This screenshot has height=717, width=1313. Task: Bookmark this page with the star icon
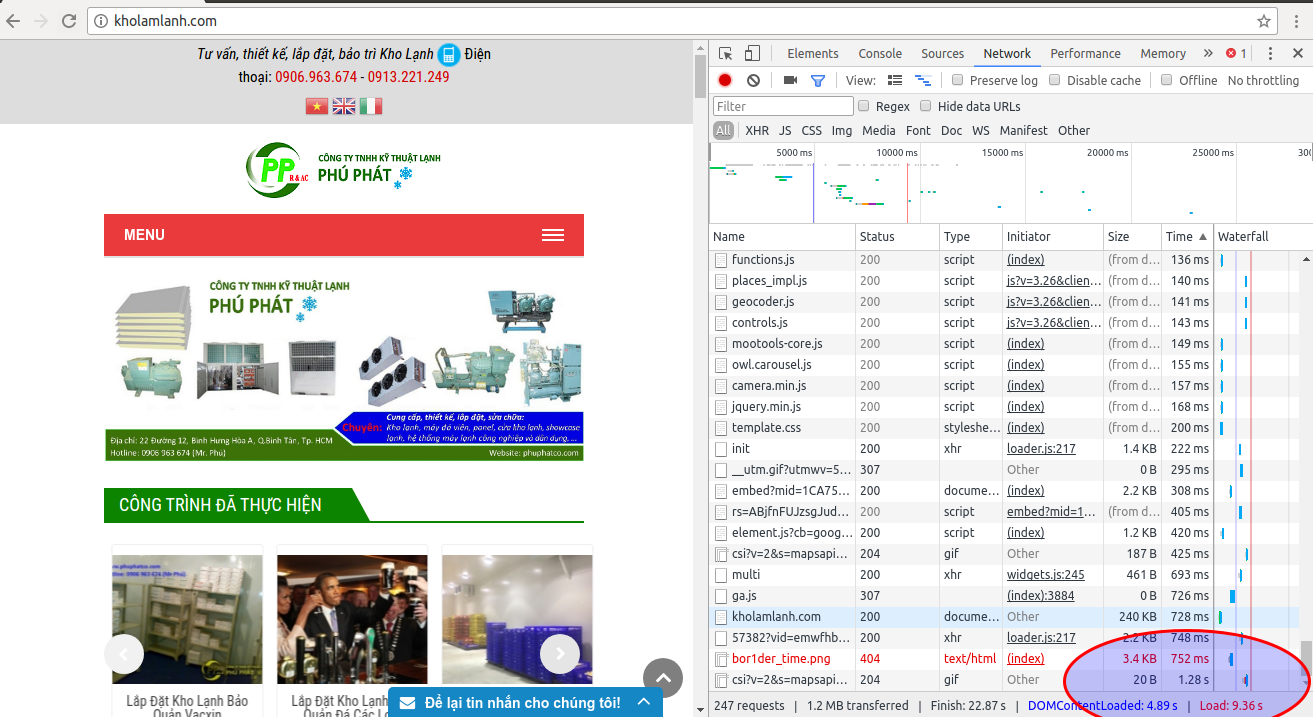coord(1264,21)
